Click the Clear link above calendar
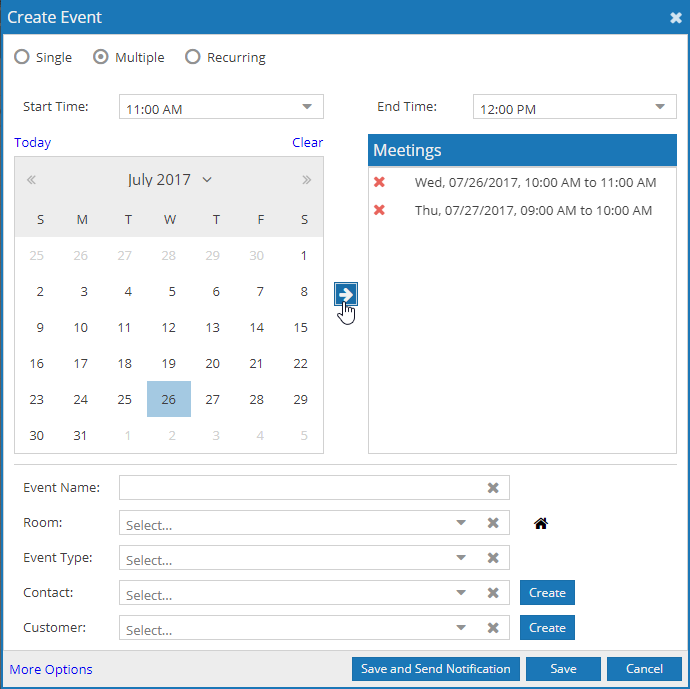The width and height of the screenshot is (690, 689). click(x=307, y=143)
